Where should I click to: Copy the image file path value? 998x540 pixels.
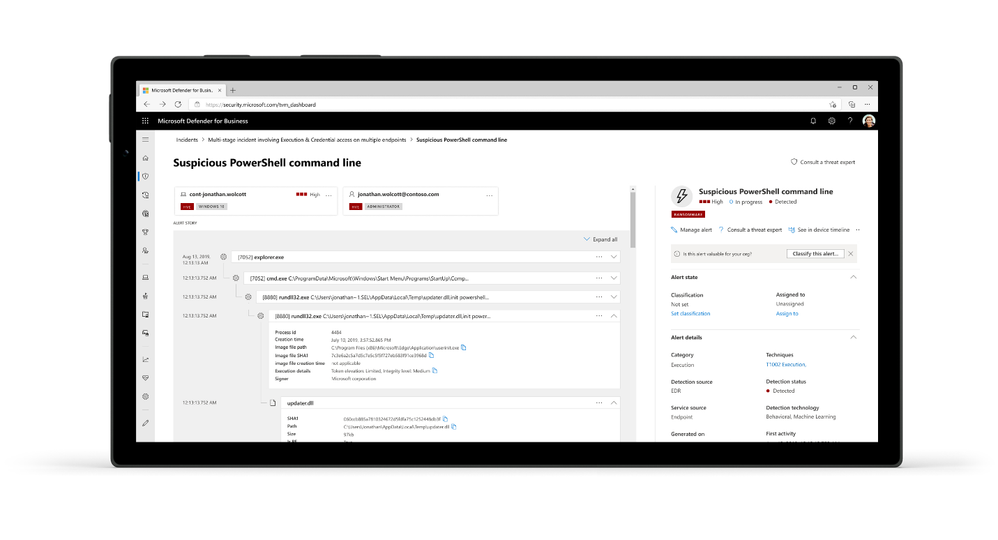tap(463, 348)
